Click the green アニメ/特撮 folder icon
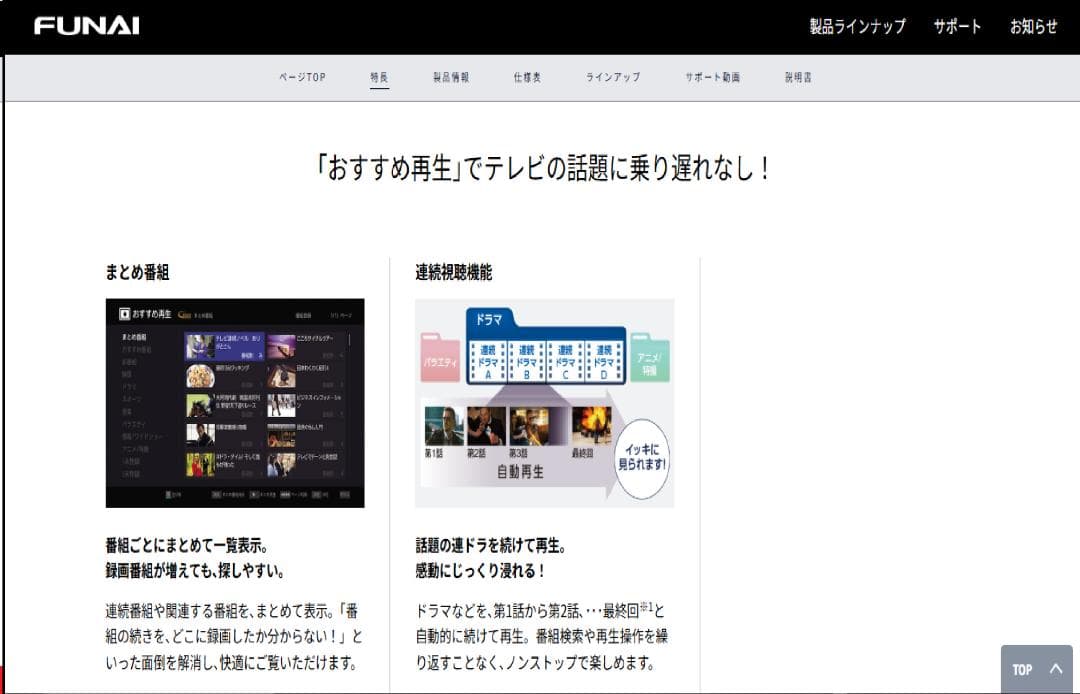 (650, 362)
